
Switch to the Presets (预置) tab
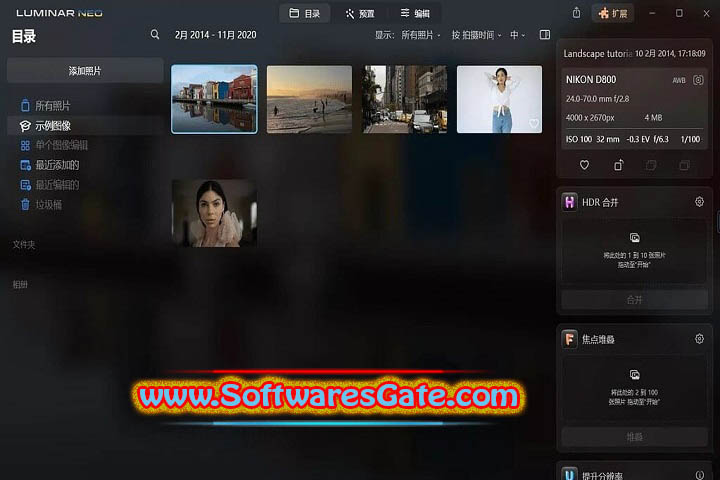click(360, 14)
